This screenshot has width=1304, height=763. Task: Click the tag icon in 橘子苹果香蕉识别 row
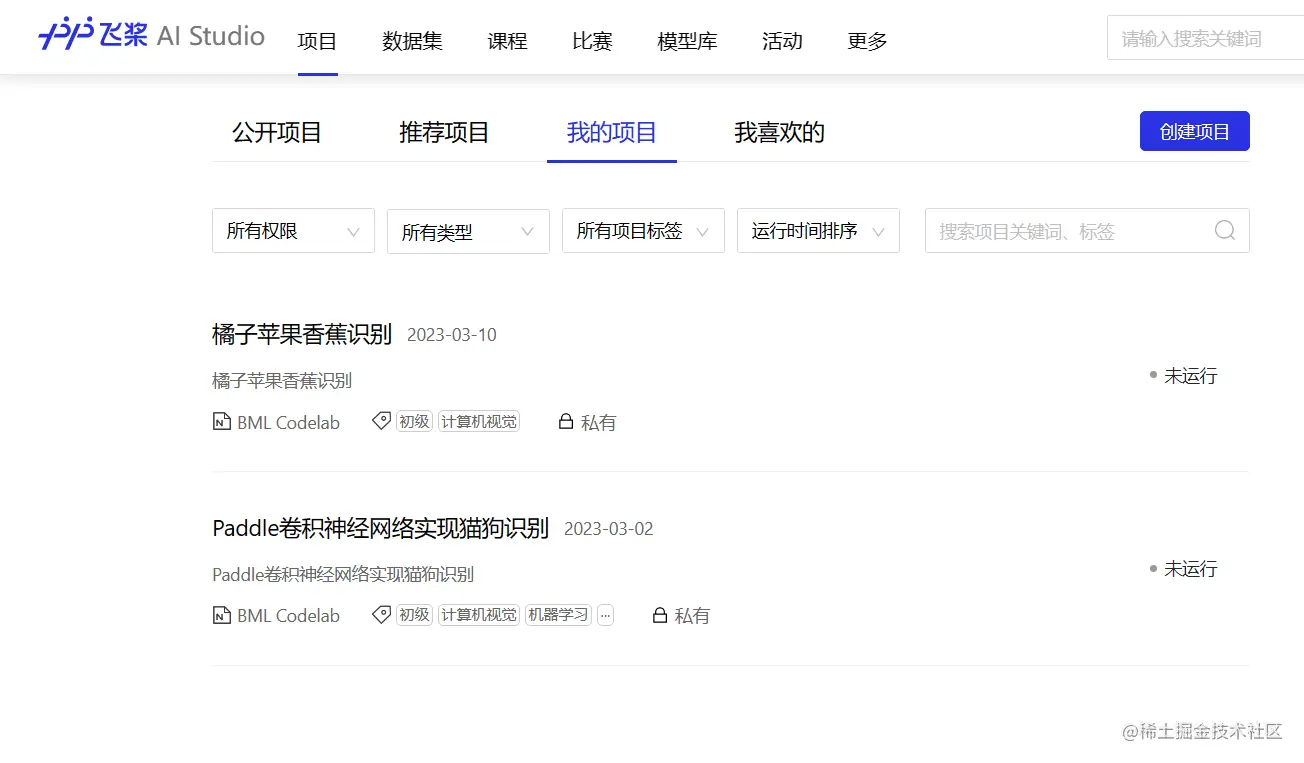coord(381,421)
